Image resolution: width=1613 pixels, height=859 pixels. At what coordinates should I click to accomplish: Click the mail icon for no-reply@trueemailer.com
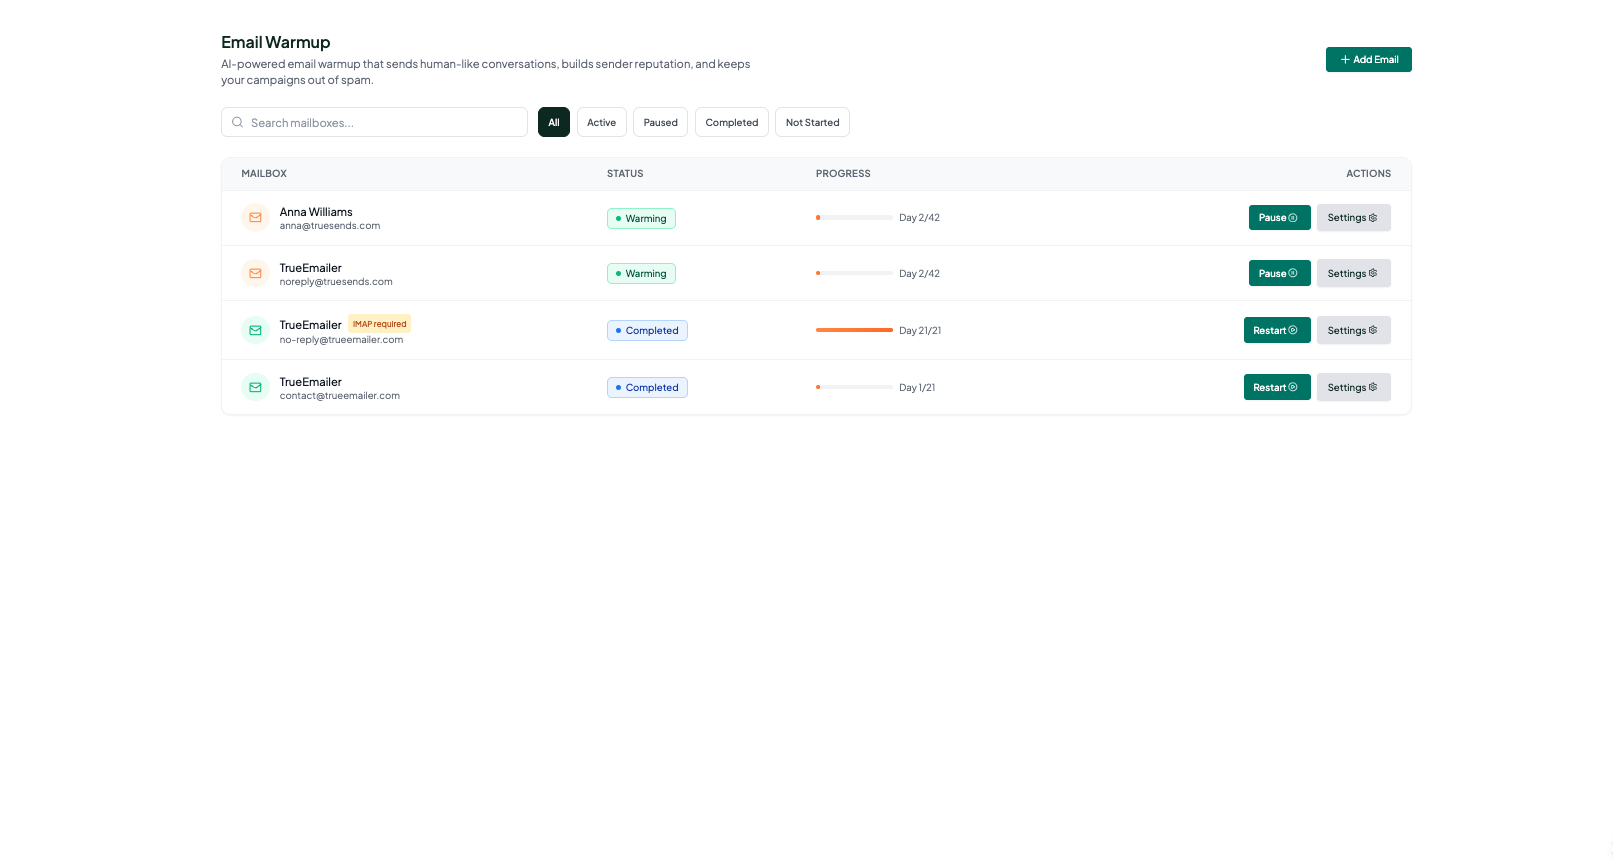256,331
